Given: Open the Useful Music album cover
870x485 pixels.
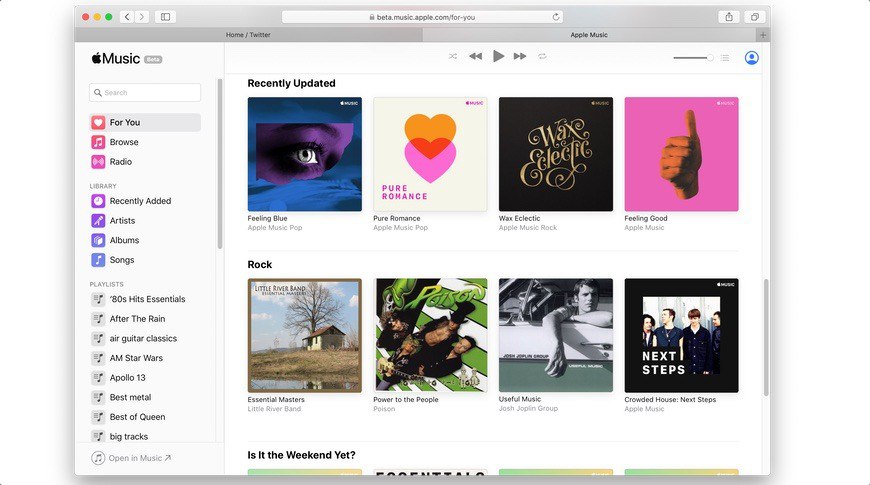Looking at the screenshot, I should tap(556, 335).
